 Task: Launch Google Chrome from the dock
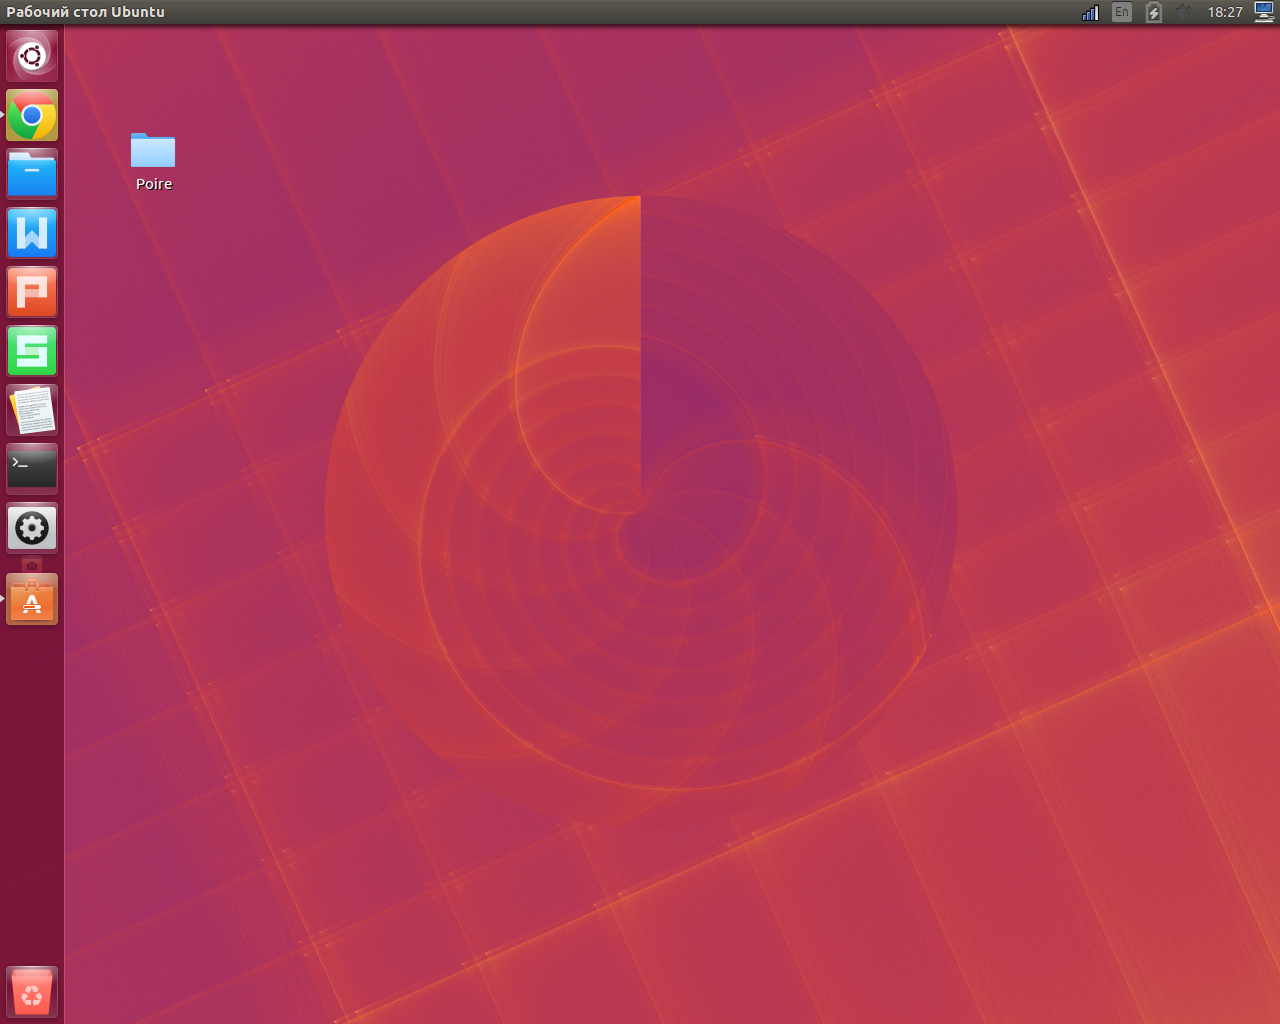click(x=32, y=115)
